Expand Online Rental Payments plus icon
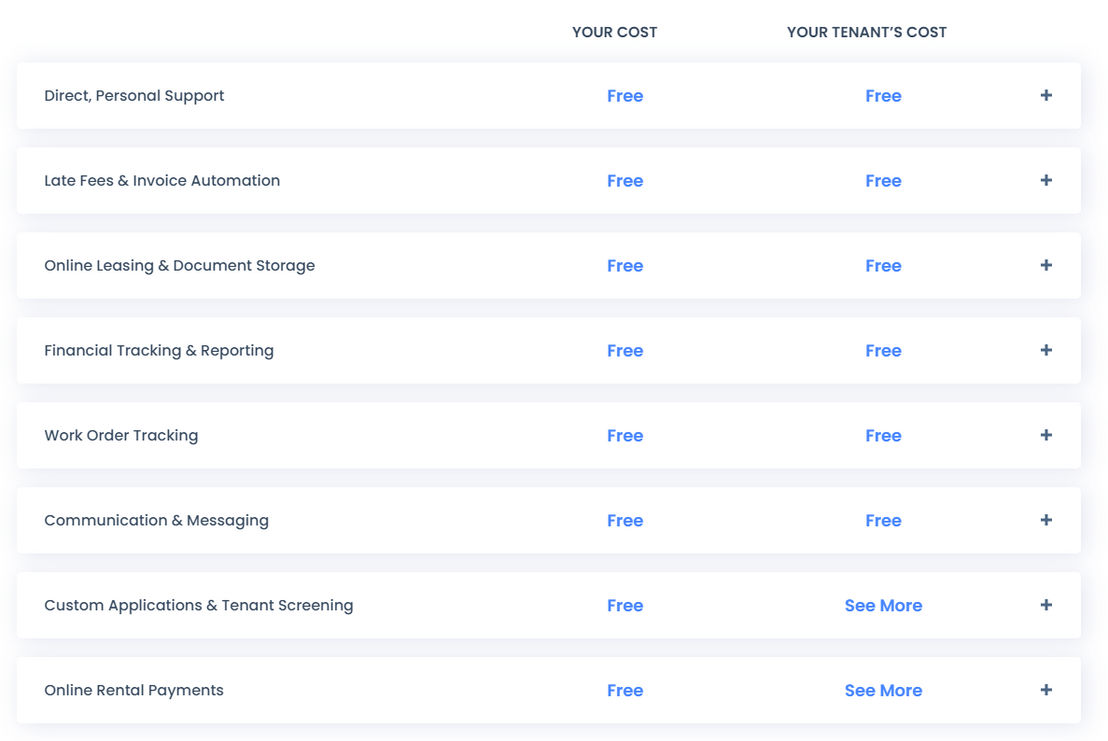Screen dimensions: 1108x741 point(1046,689)
